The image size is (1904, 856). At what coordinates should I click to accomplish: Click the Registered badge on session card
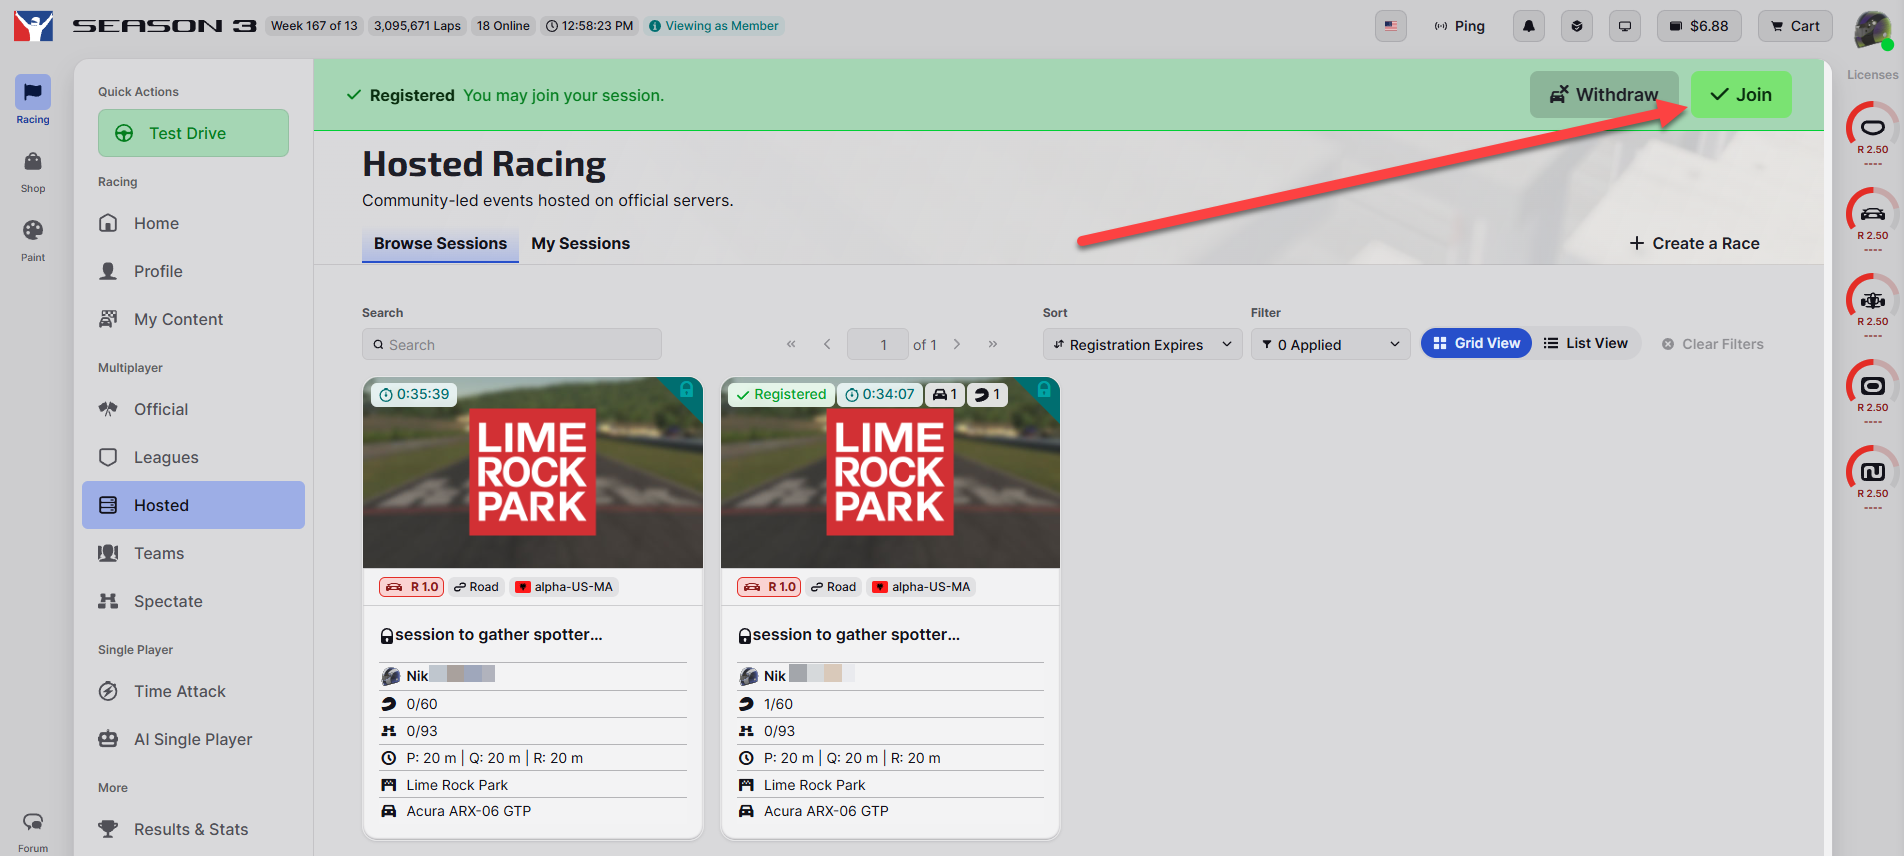tap(781, 394)
